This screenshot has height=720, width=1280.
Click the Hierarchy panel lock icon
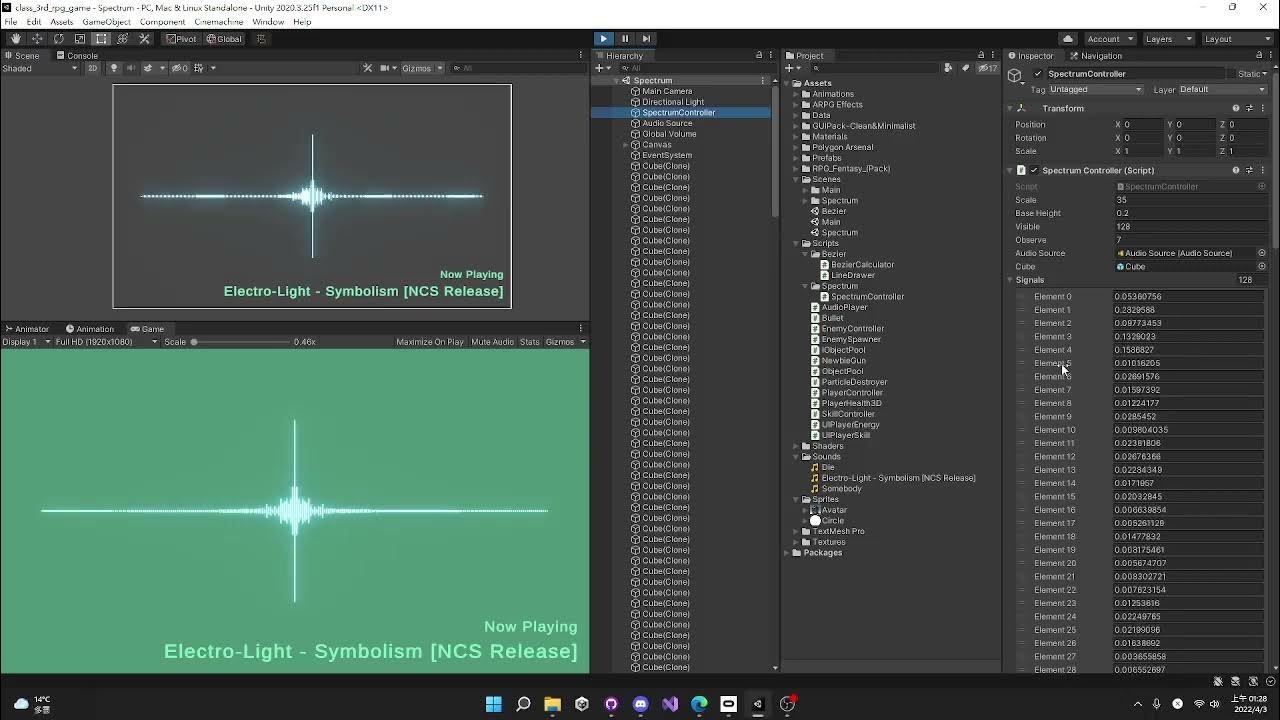[x=759, y=55]
